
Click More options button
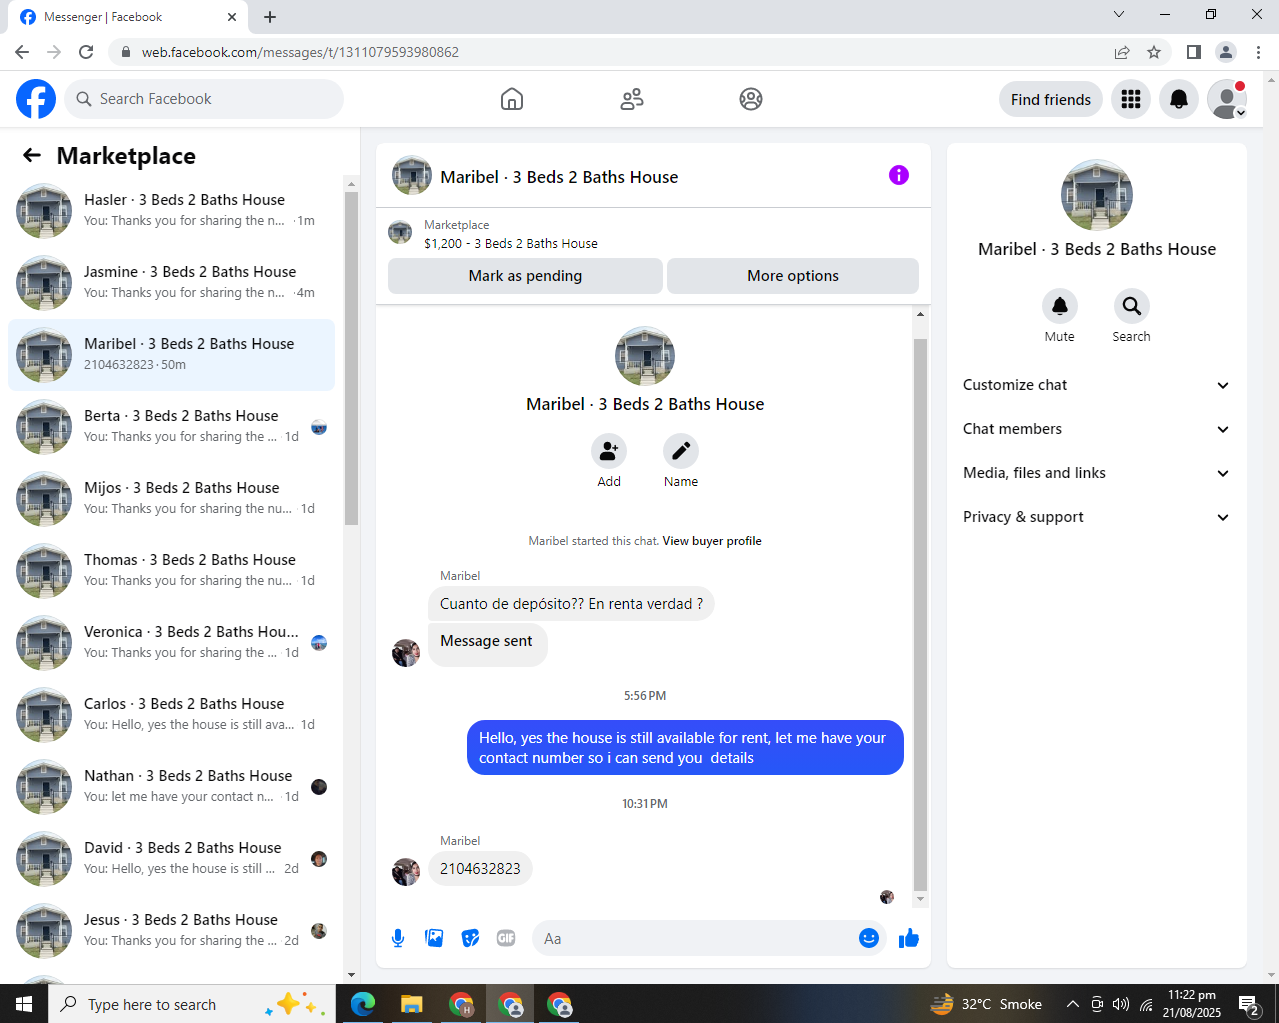point(793,276)
